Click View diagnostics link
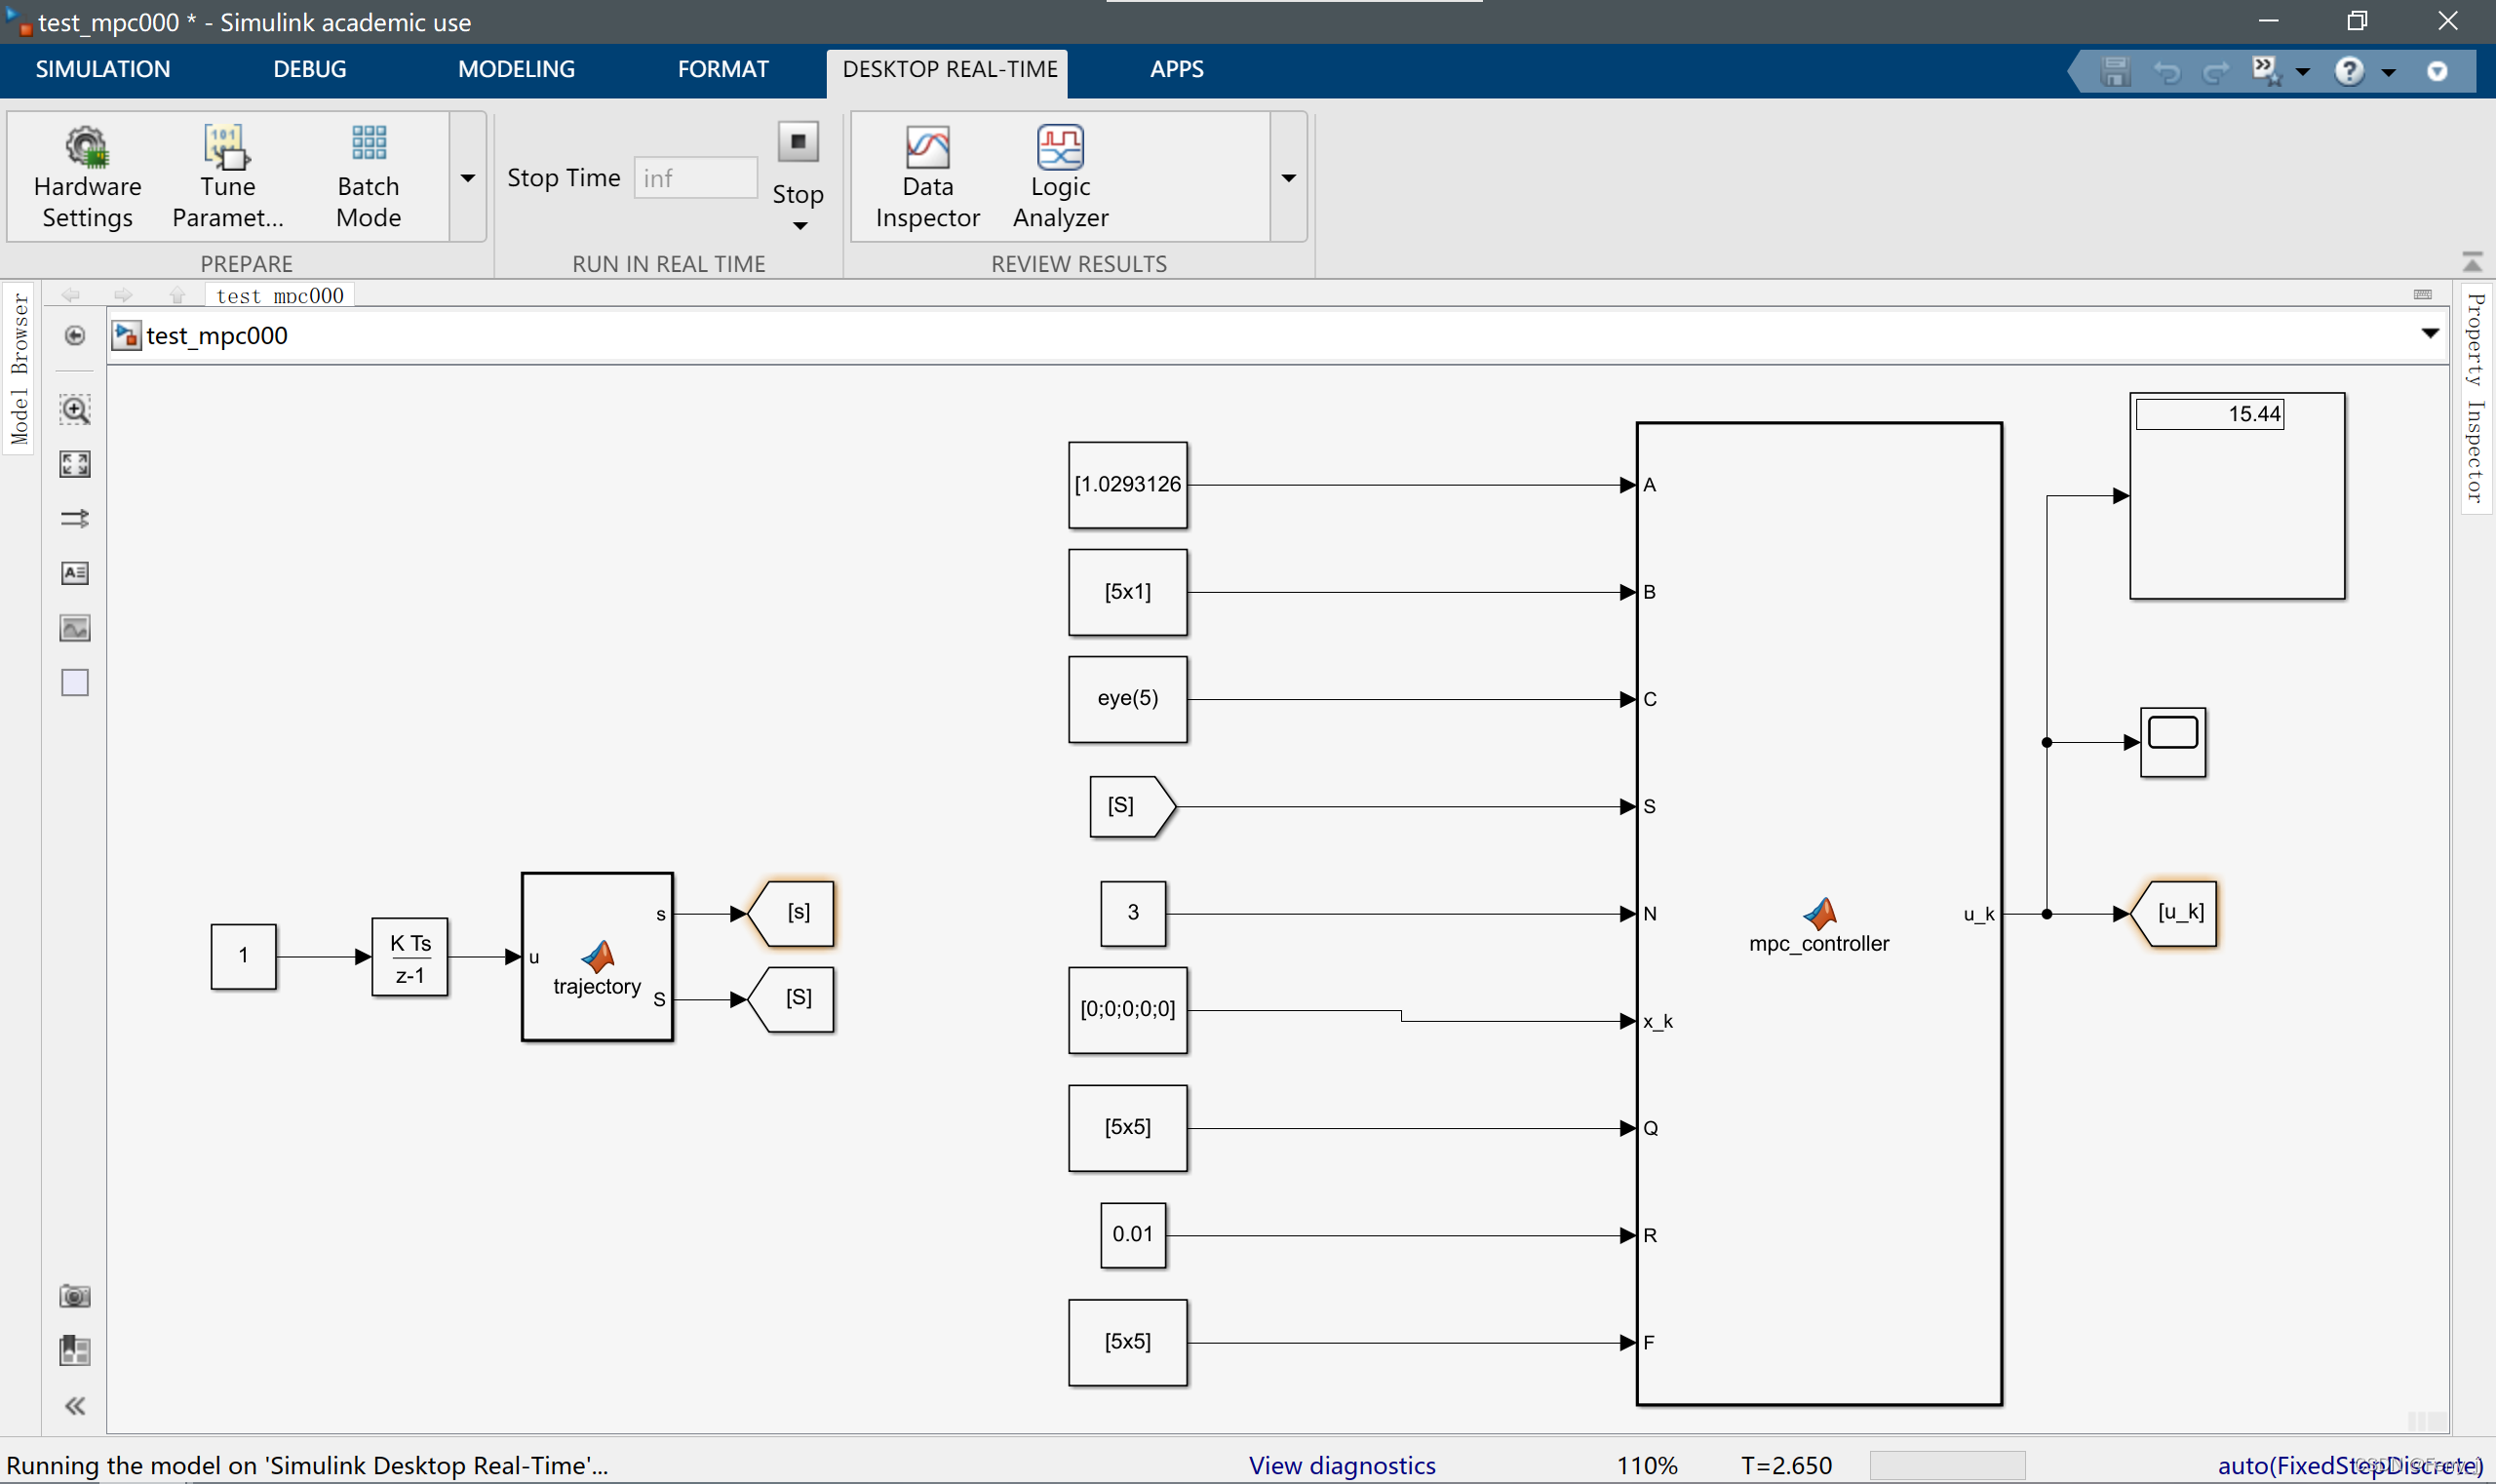 pyautogui.click(x=1341, y=1465)
